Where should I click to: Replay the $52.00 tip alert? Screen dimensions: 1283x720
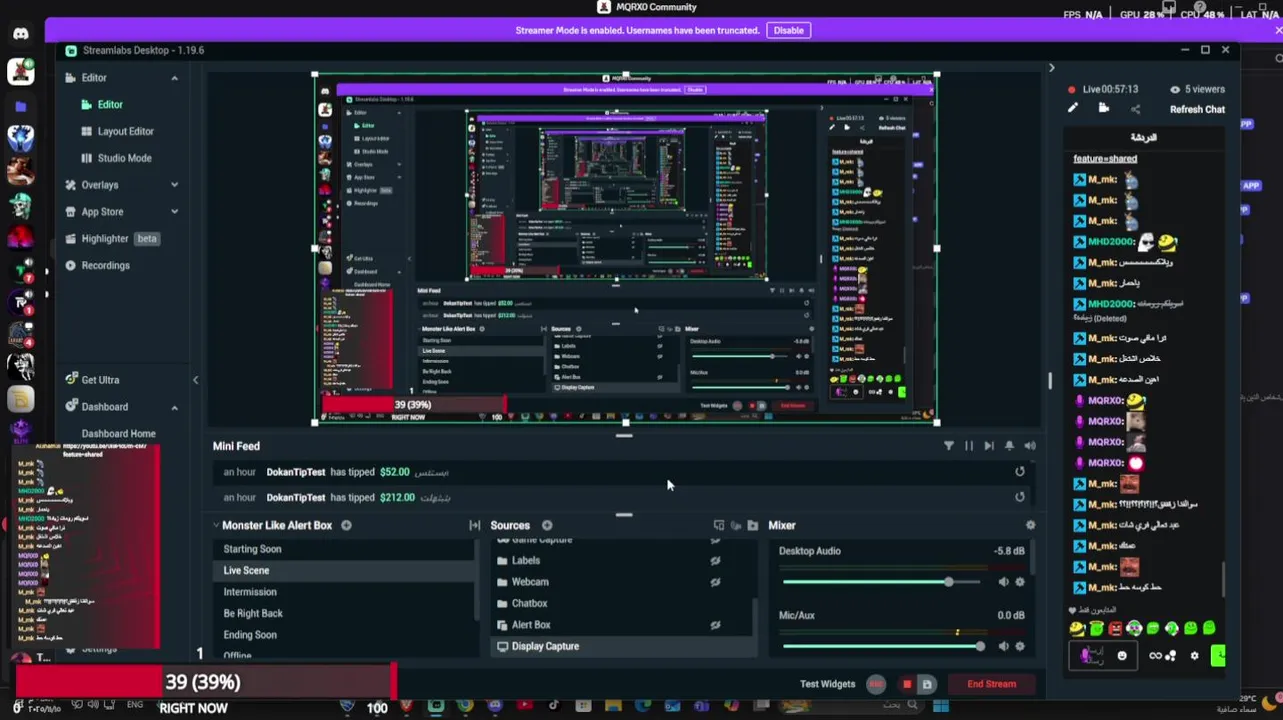[x=1020, y=472]
